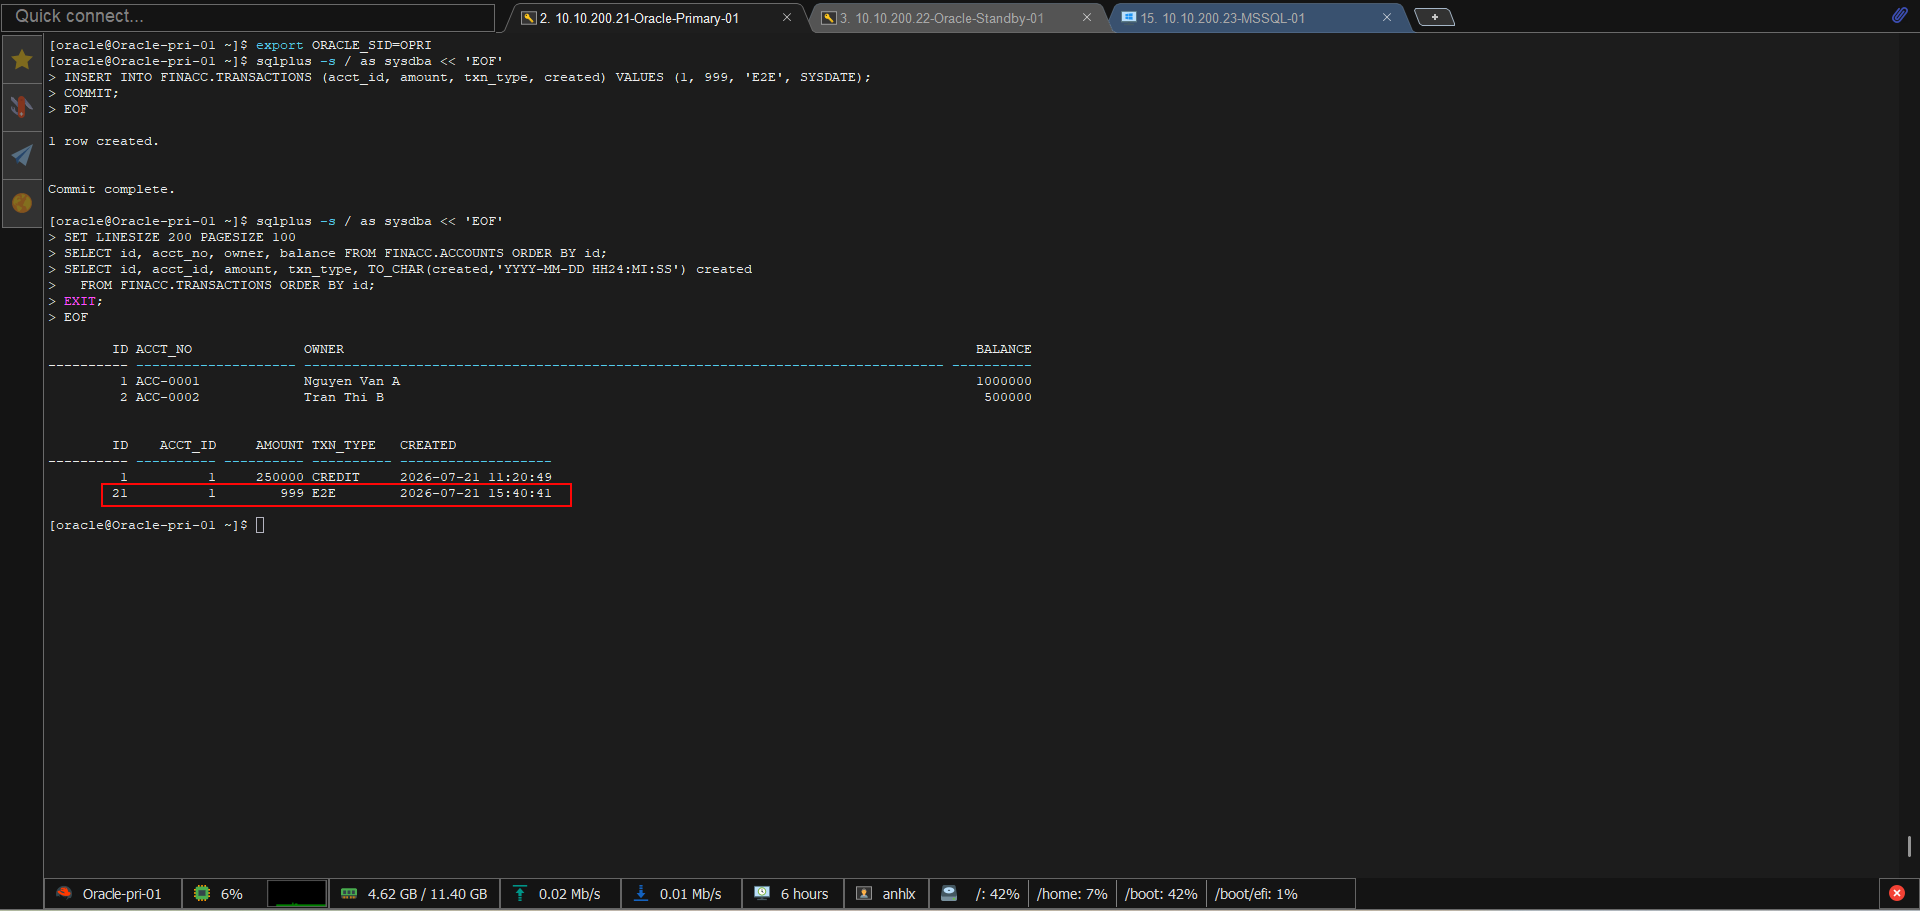Click the SSH key icon on Oracle-Primary-01 tab

coord(528,18)
